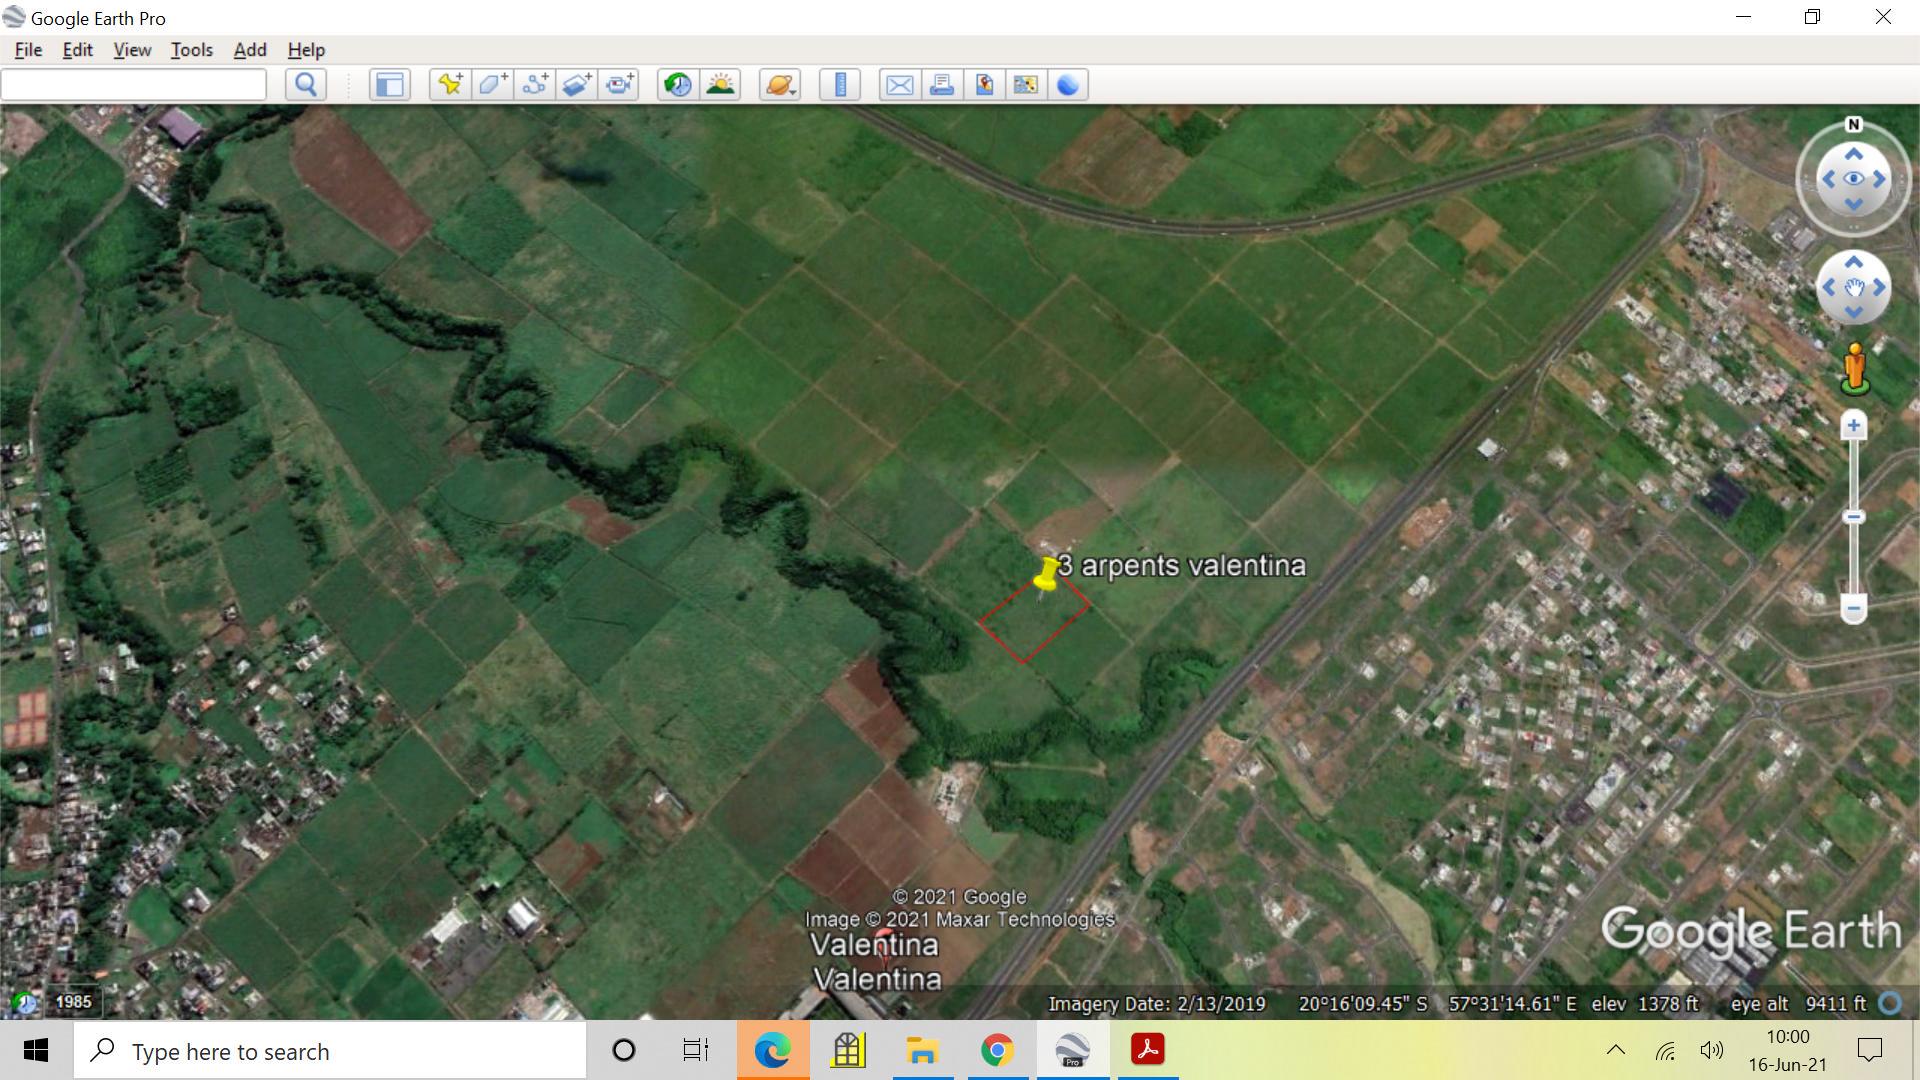
Task: Start Record a Tour from the toolbar
Action: pyautogui.click(x=619, y=85)
